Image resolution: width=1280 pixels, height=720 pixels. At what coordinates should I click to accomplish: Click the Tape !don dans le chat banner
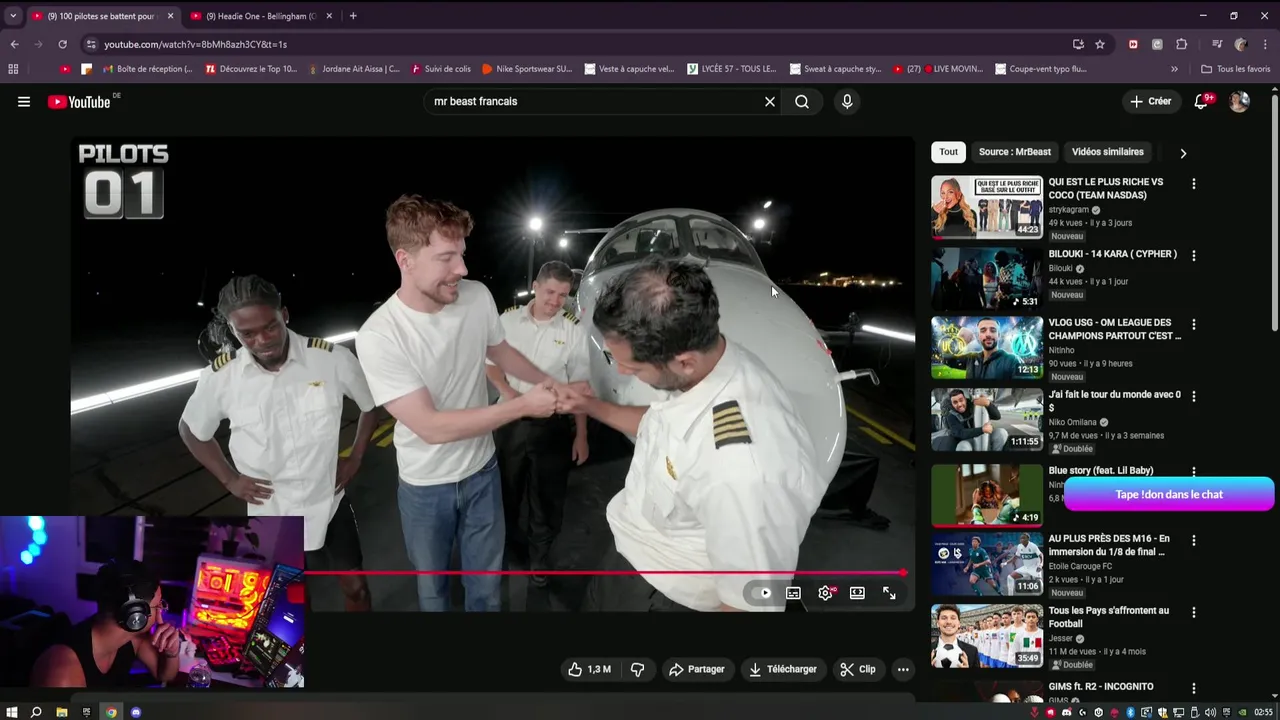click(1169, 495)
